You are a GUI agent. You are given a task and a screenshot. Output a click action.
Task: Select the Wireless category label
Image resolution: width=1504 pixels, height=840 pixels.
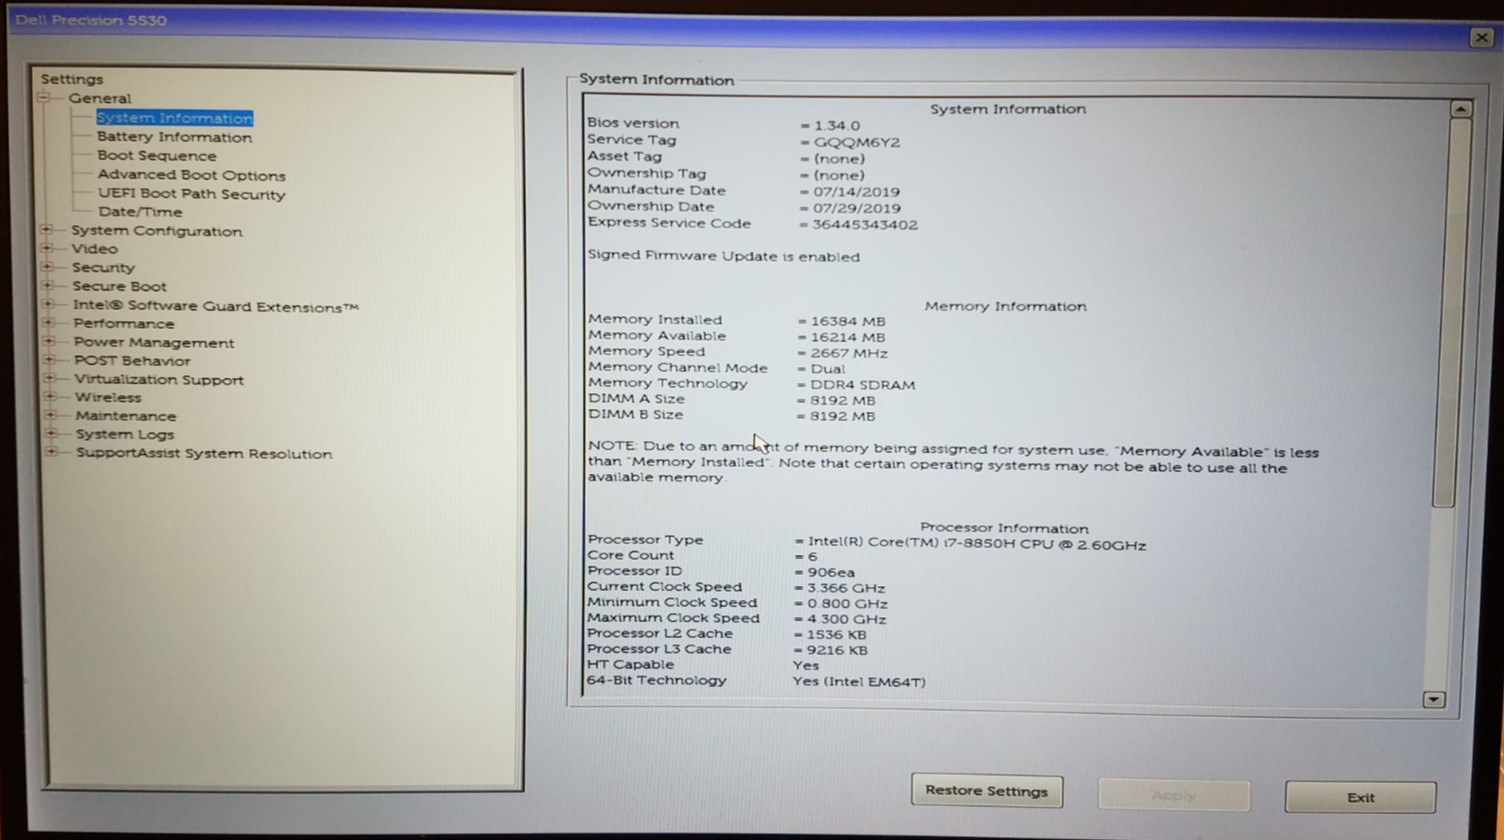click(108, 398)
